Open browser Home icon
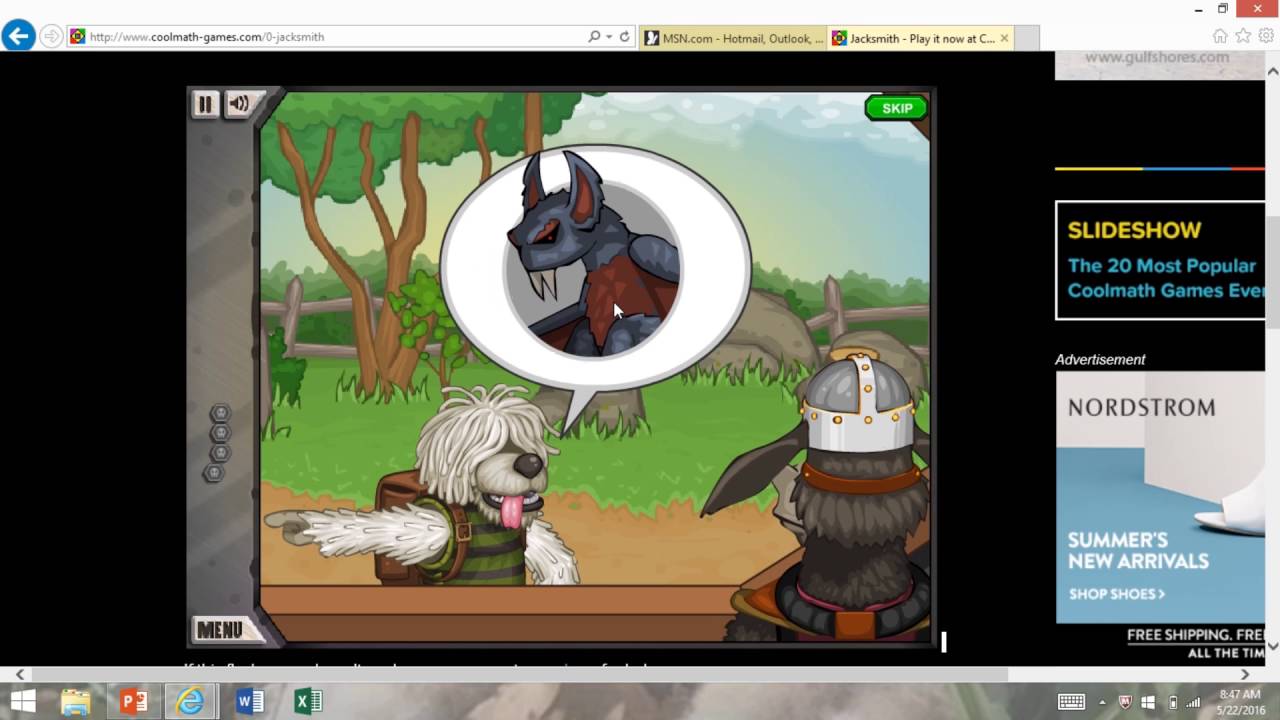 point(1220,36)
